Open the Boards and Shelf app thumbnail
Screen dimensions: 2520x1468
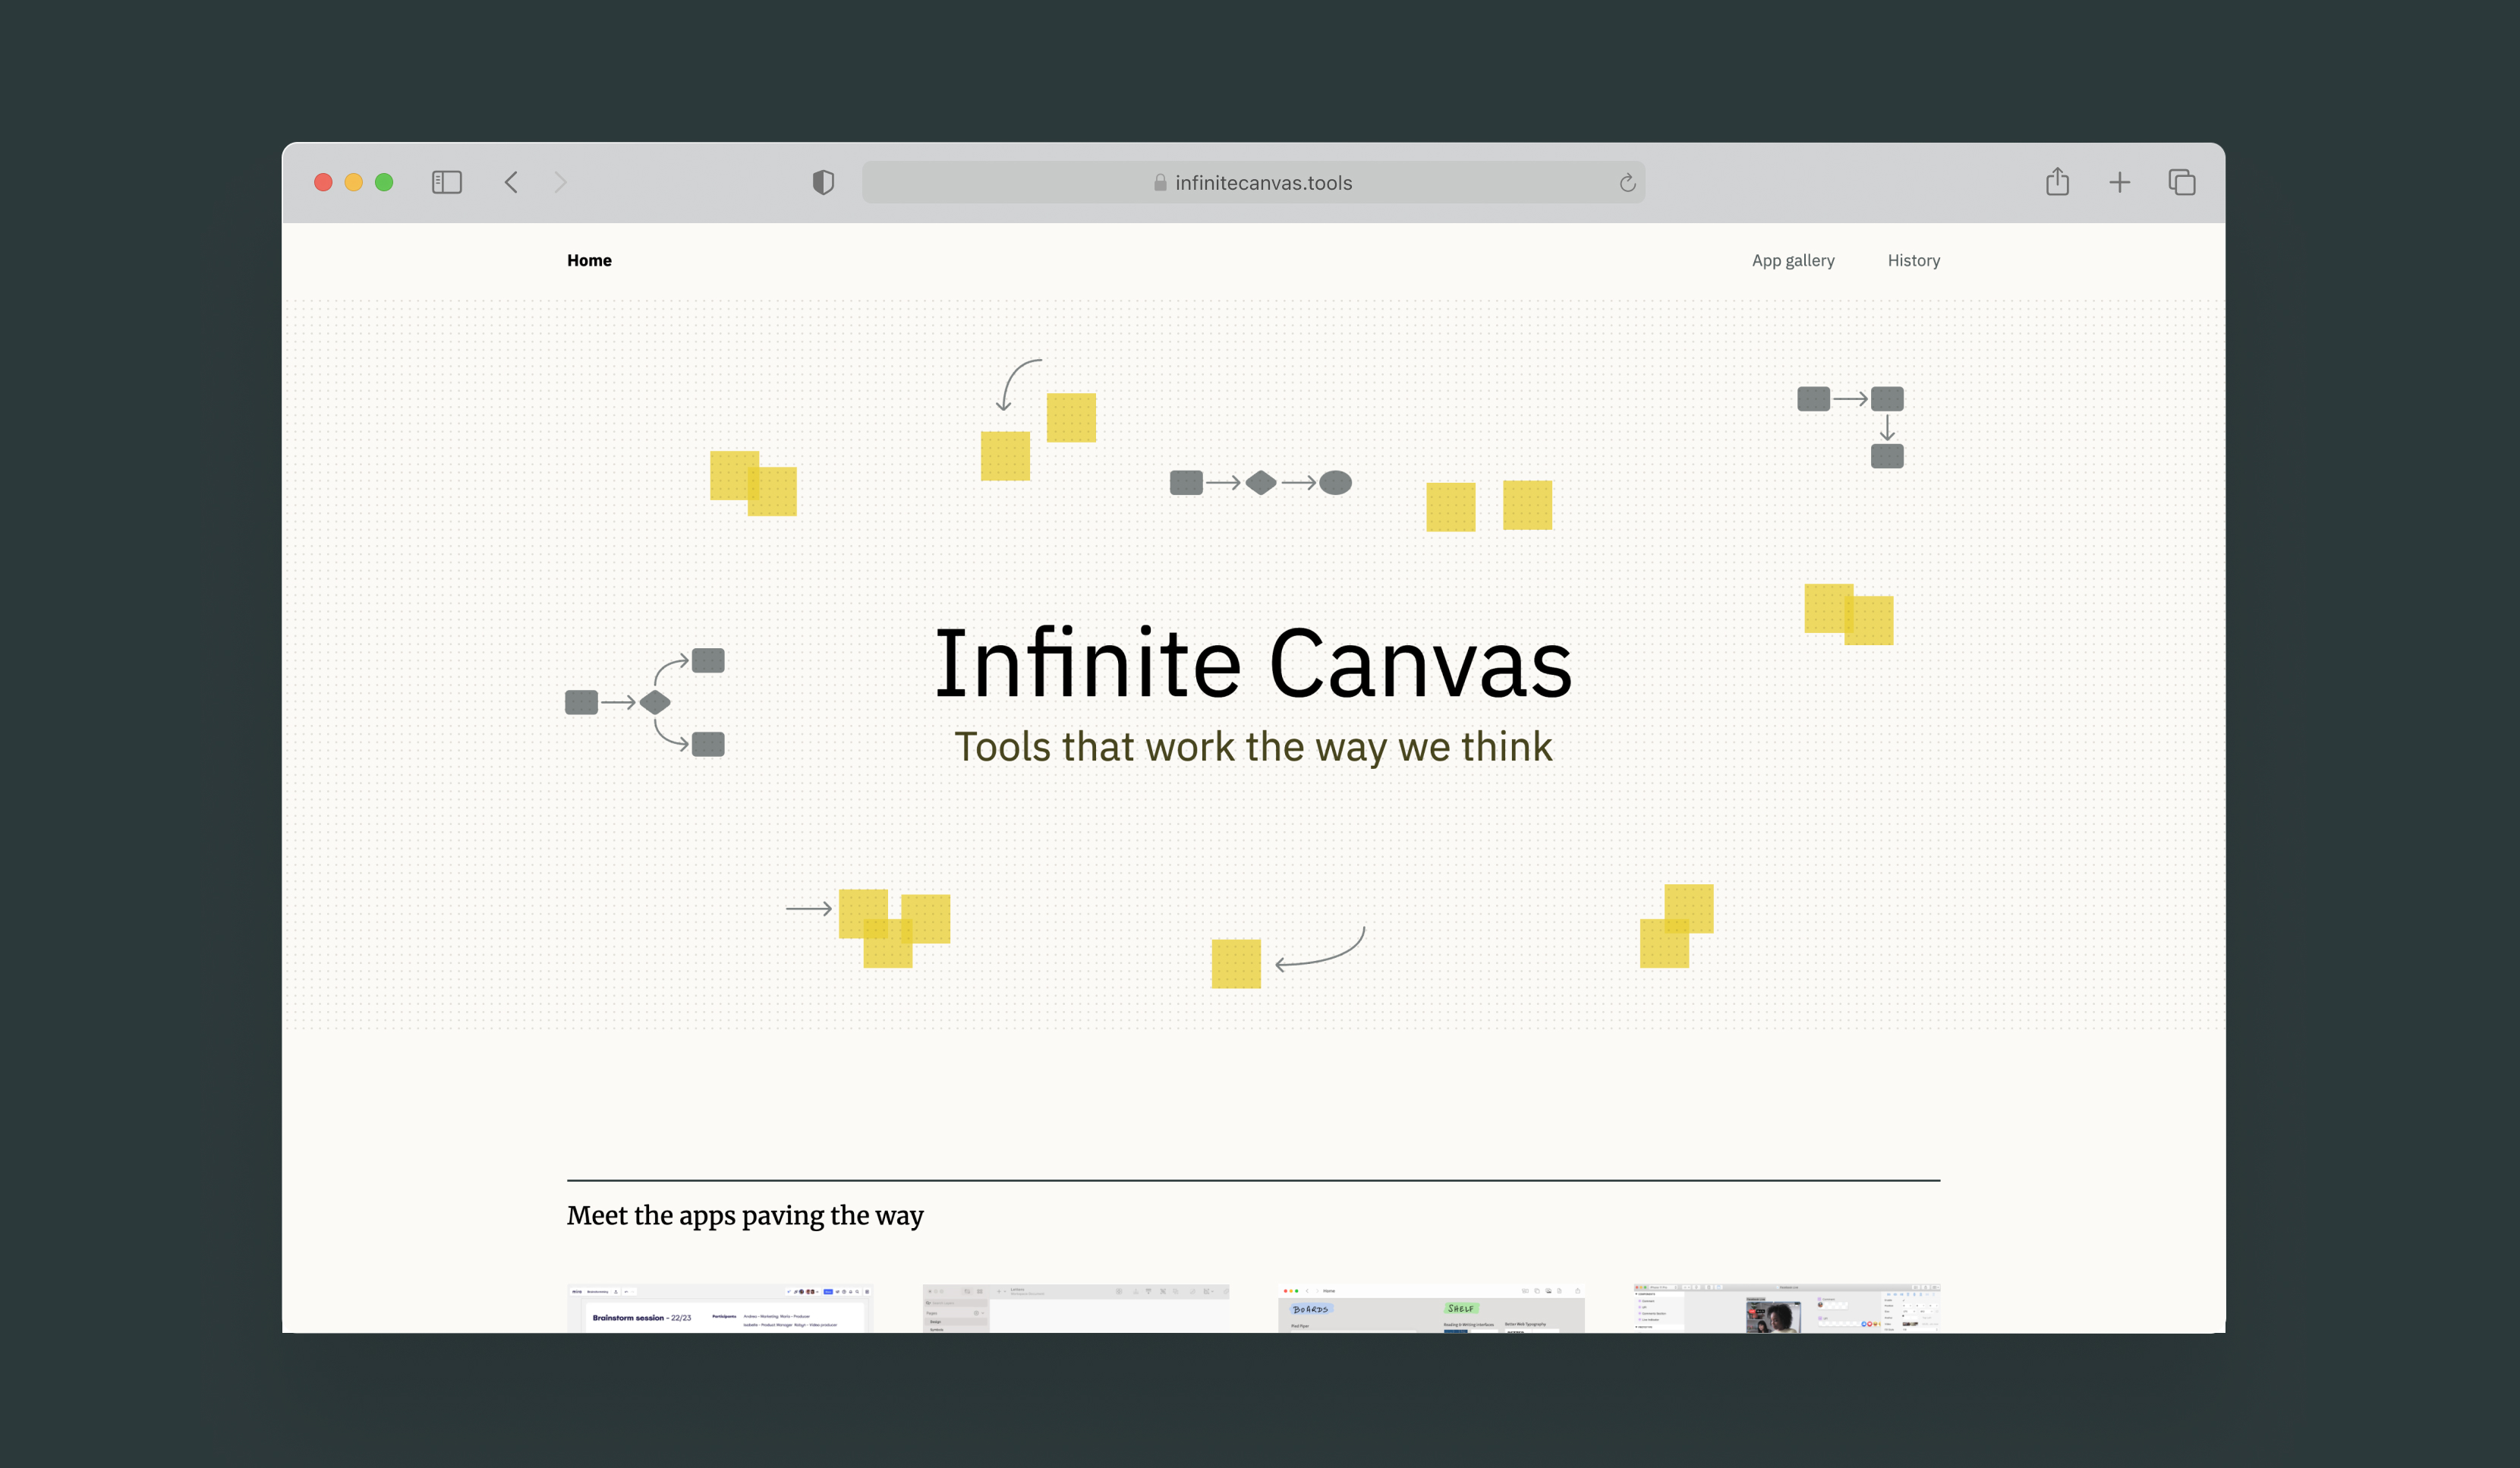click(1431, 1308)
